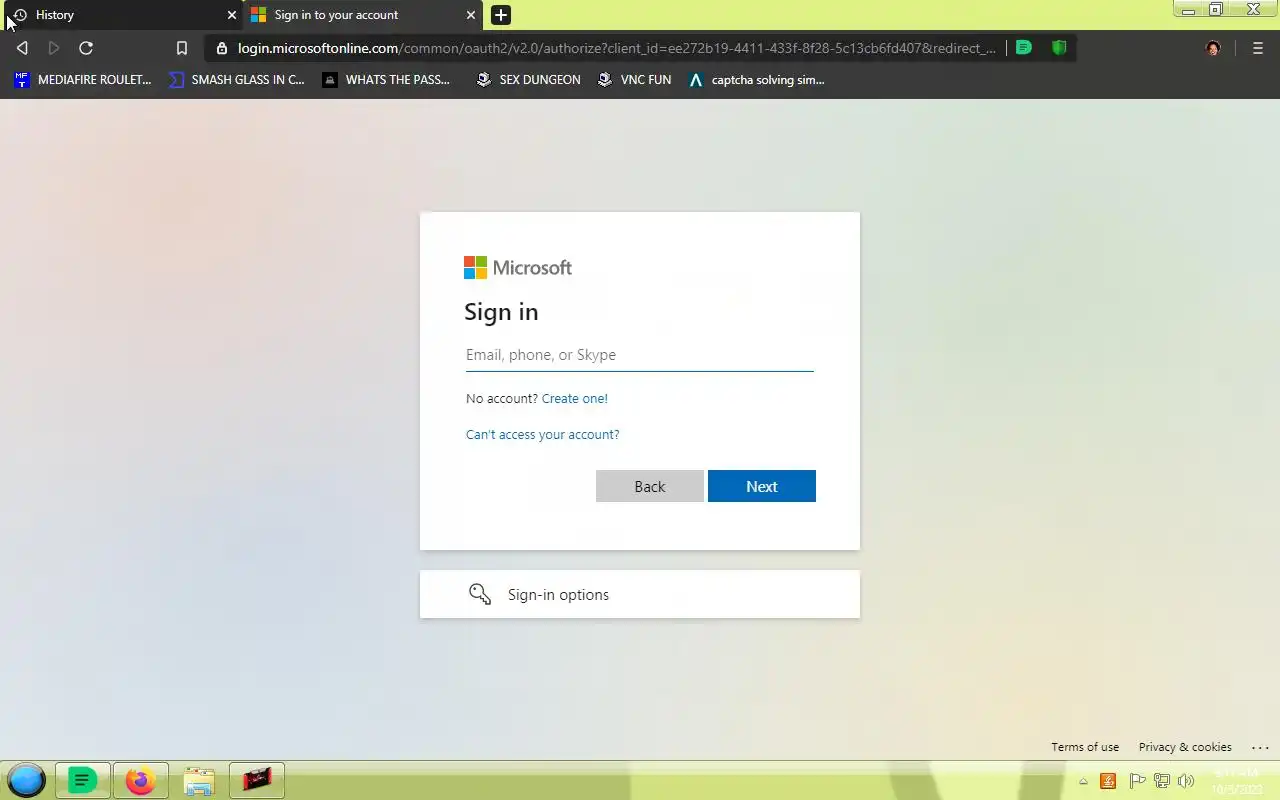
Task: Click the browser forward arrow
Action: coord(54,48)
